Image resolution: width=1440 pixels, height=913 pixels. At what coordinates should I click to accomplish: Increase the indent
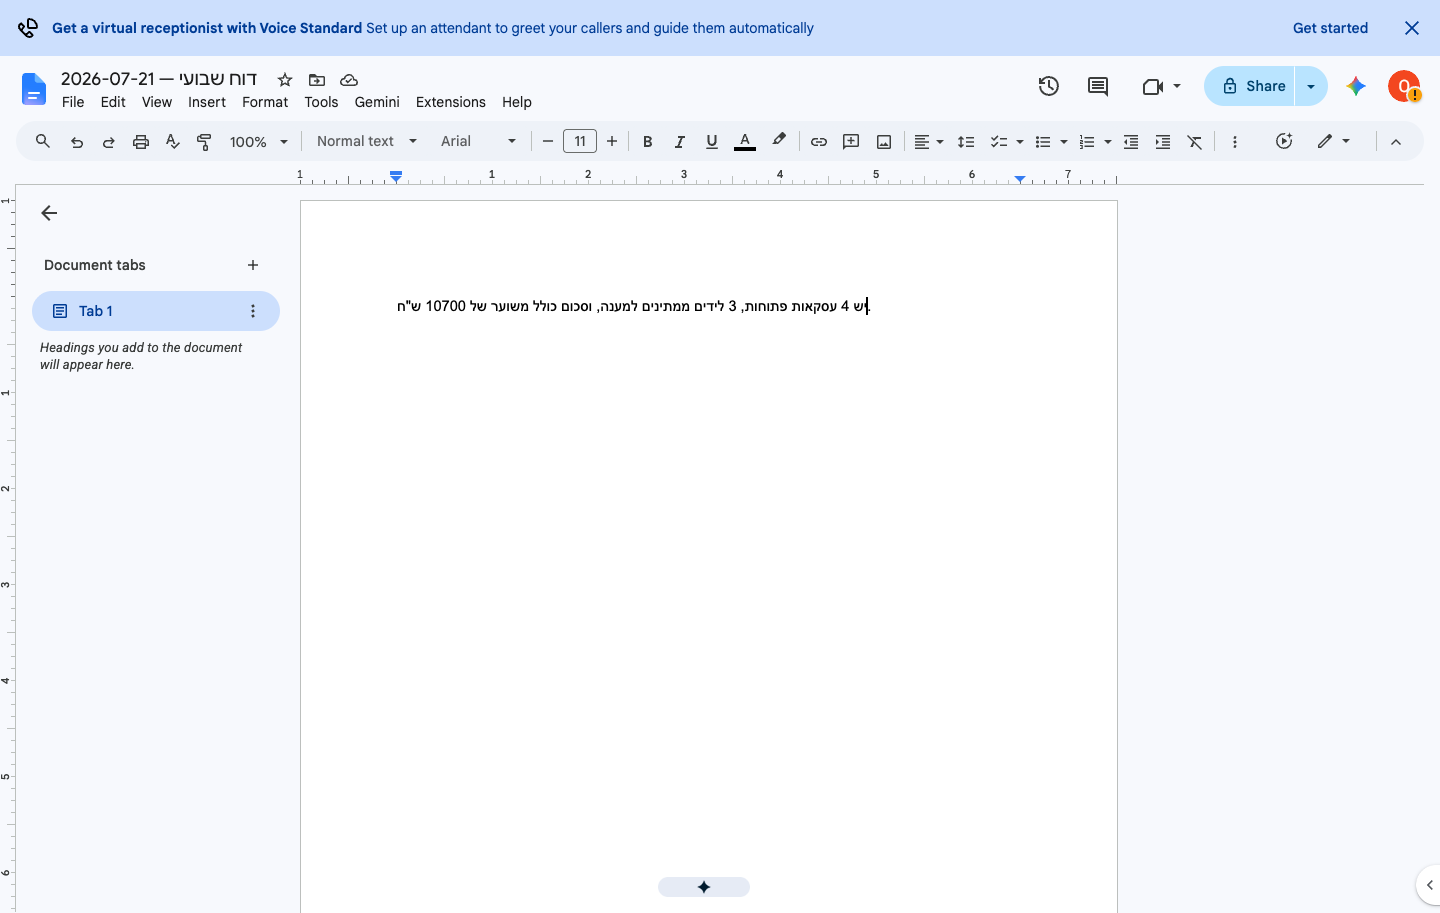tap(1163, 142)
